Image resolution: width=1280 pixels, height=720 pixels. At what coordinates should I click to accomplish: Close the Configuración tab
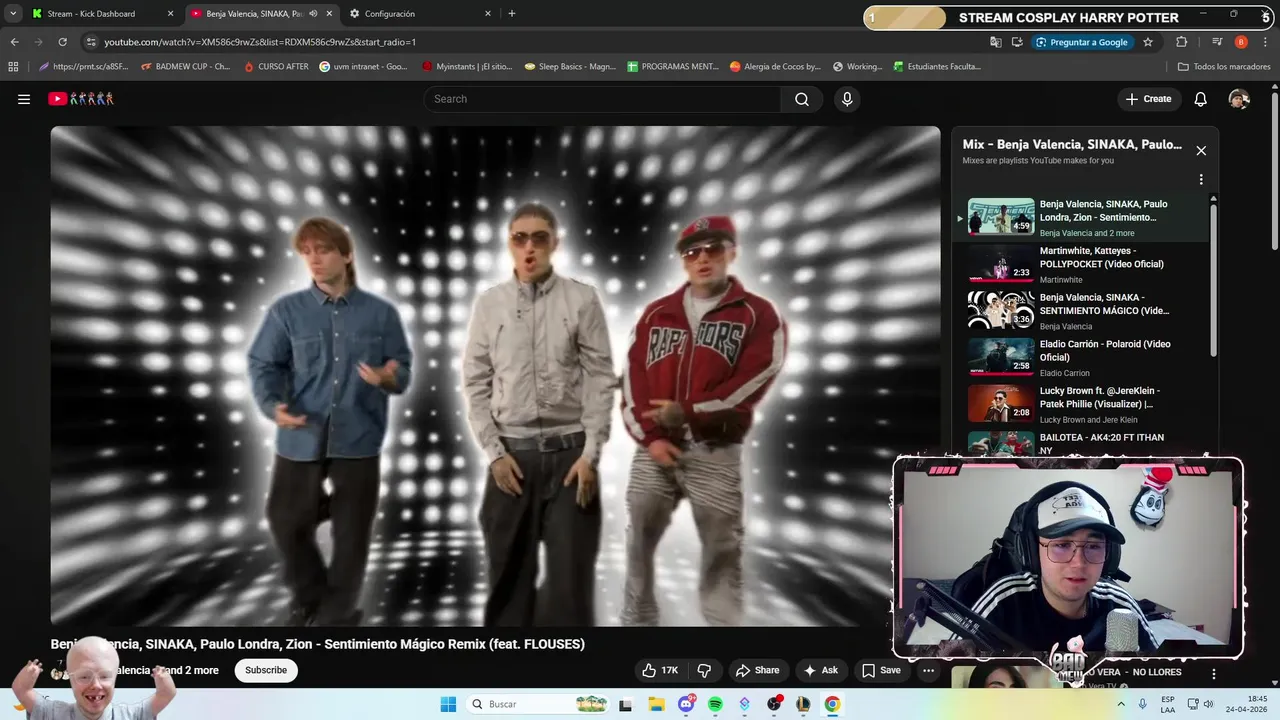click(488, 14)
